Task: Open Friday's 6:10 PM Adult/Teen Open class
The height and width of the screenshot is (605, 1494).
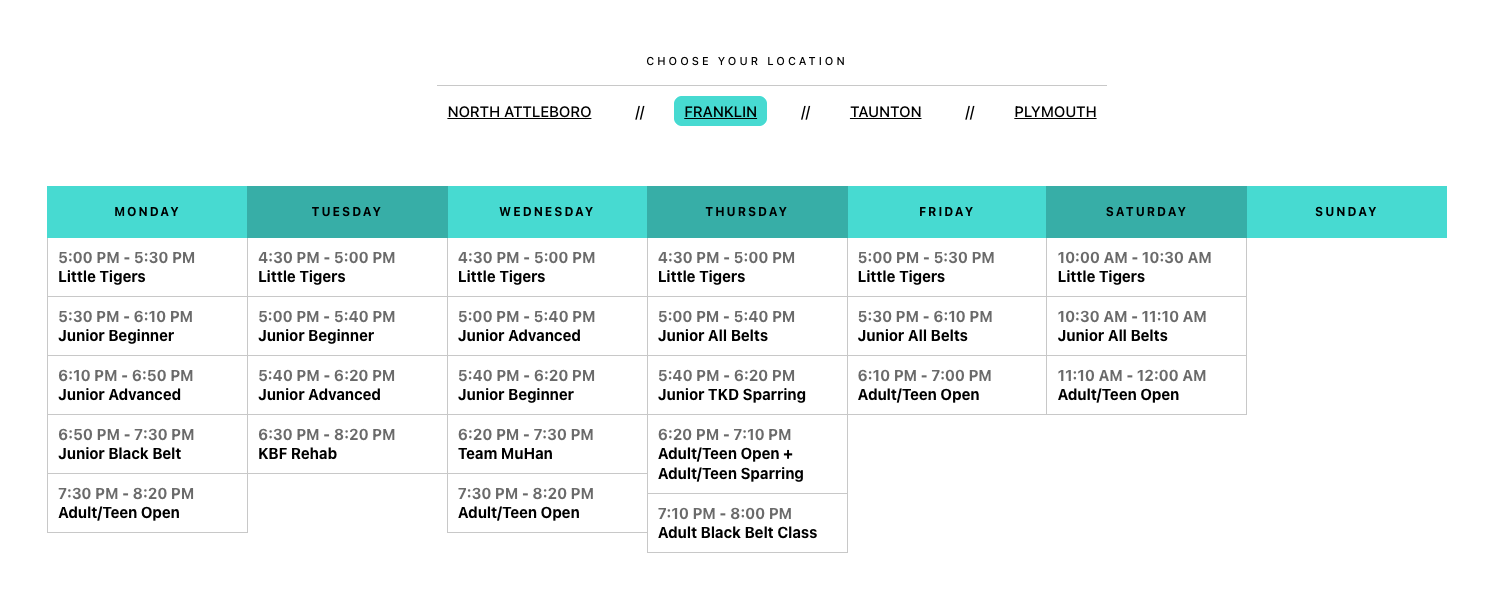Action: tap(946, 385)
